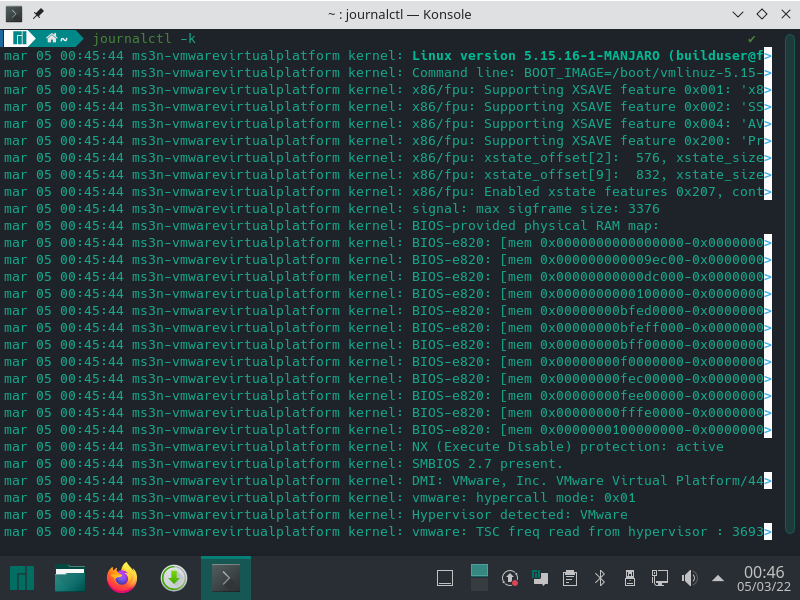Open the digital clock showing 00:46
800x600 pixels.
pos(764,579)
